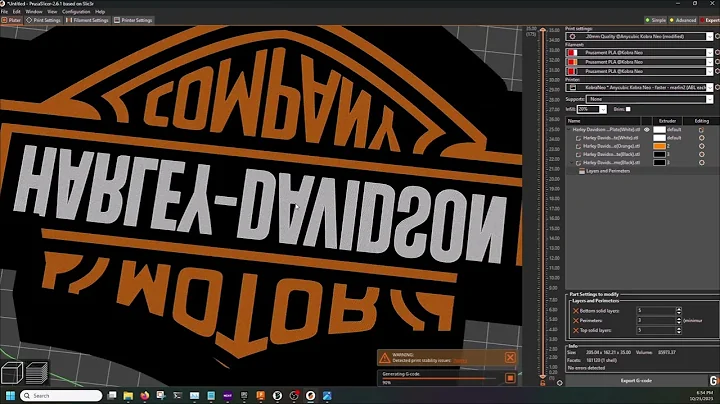Click the first filament color swatch

click(572, 52)
